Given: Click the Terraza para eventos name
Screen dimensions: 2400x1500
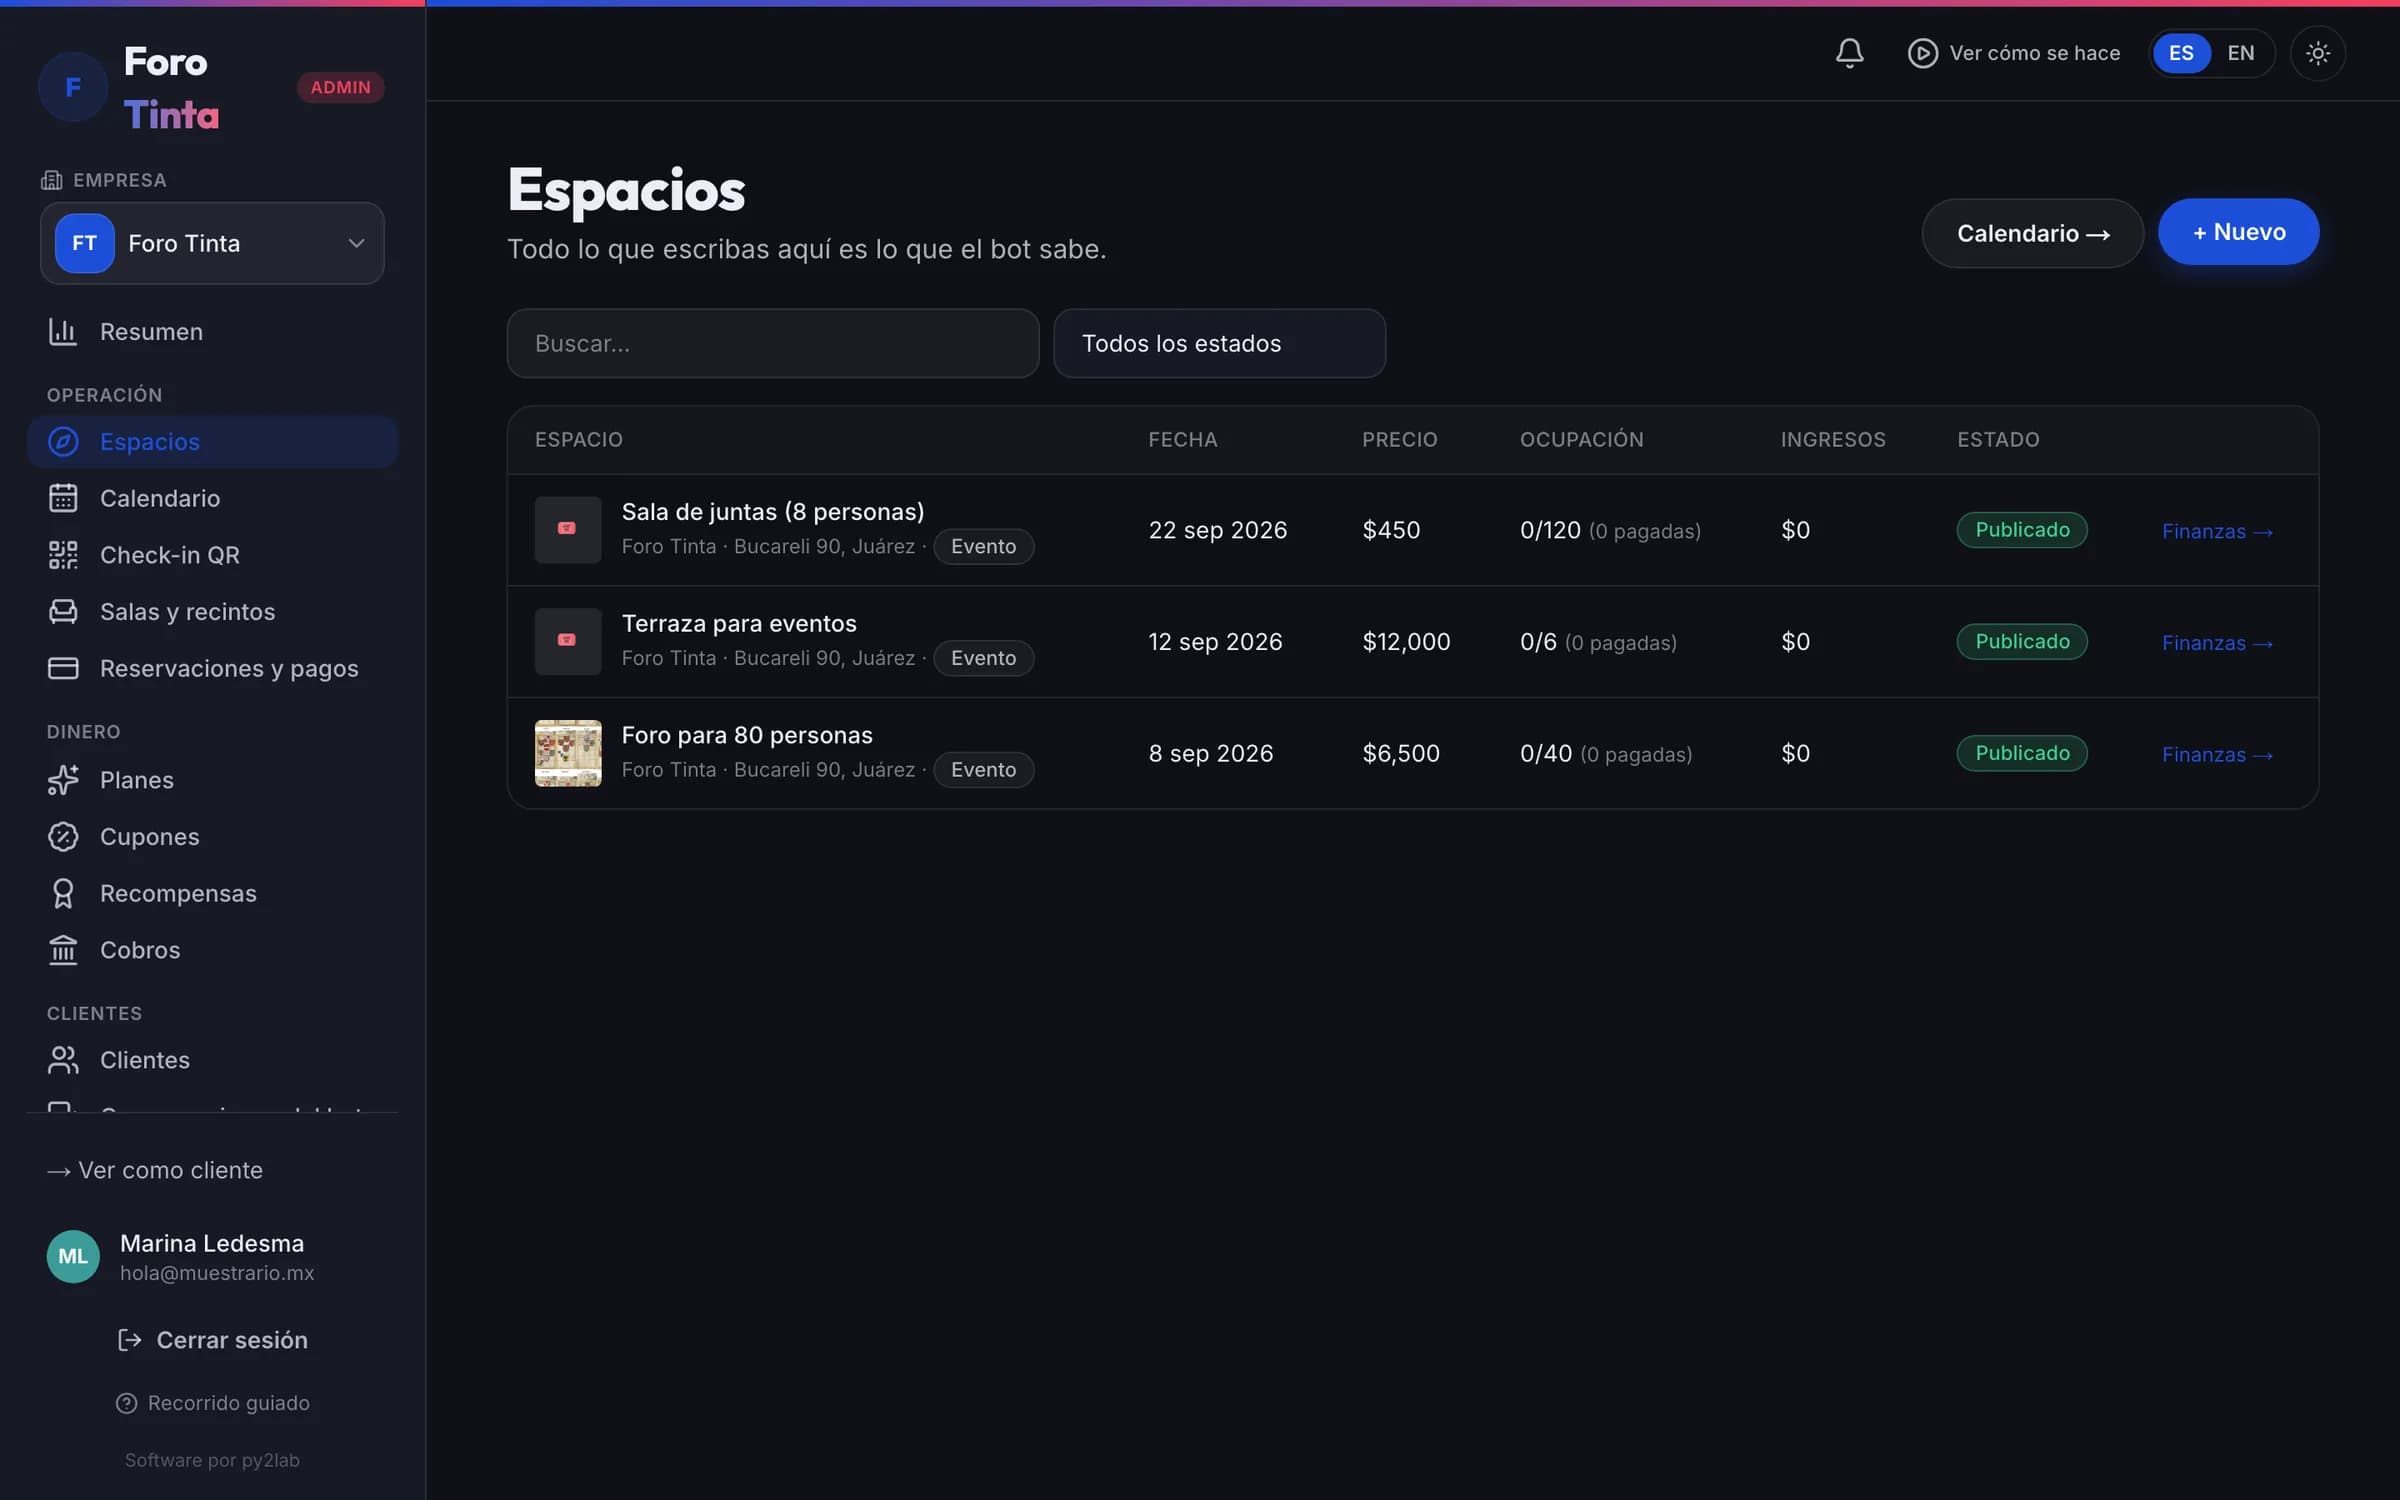Looking at the screenshot, I should pyautogui.click(x=739, y=623).
